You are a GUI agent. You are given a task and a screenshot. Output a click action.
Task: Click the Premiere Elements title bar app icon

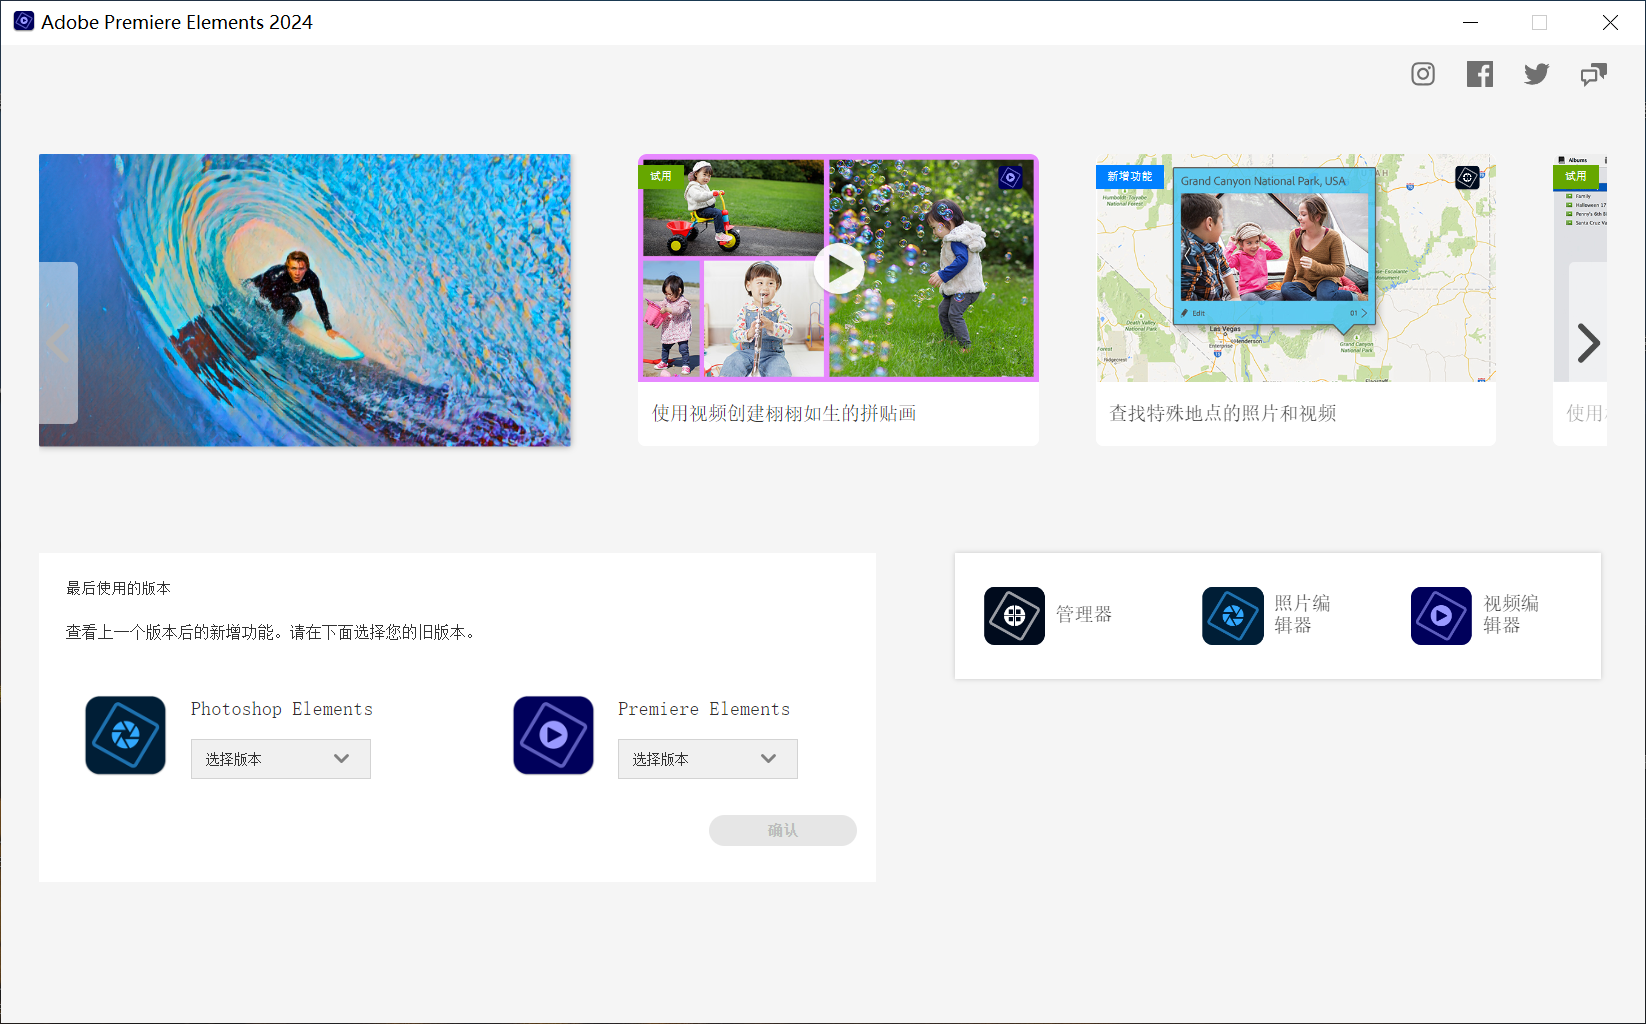coord(24,21)
